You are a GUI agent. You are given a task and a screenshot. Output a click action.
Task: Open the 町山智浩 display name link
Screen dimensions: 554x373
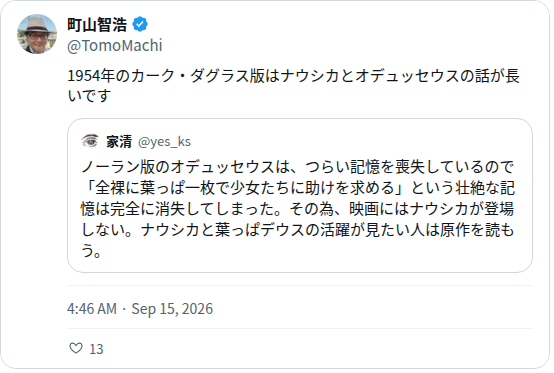[x=97, y=25]
